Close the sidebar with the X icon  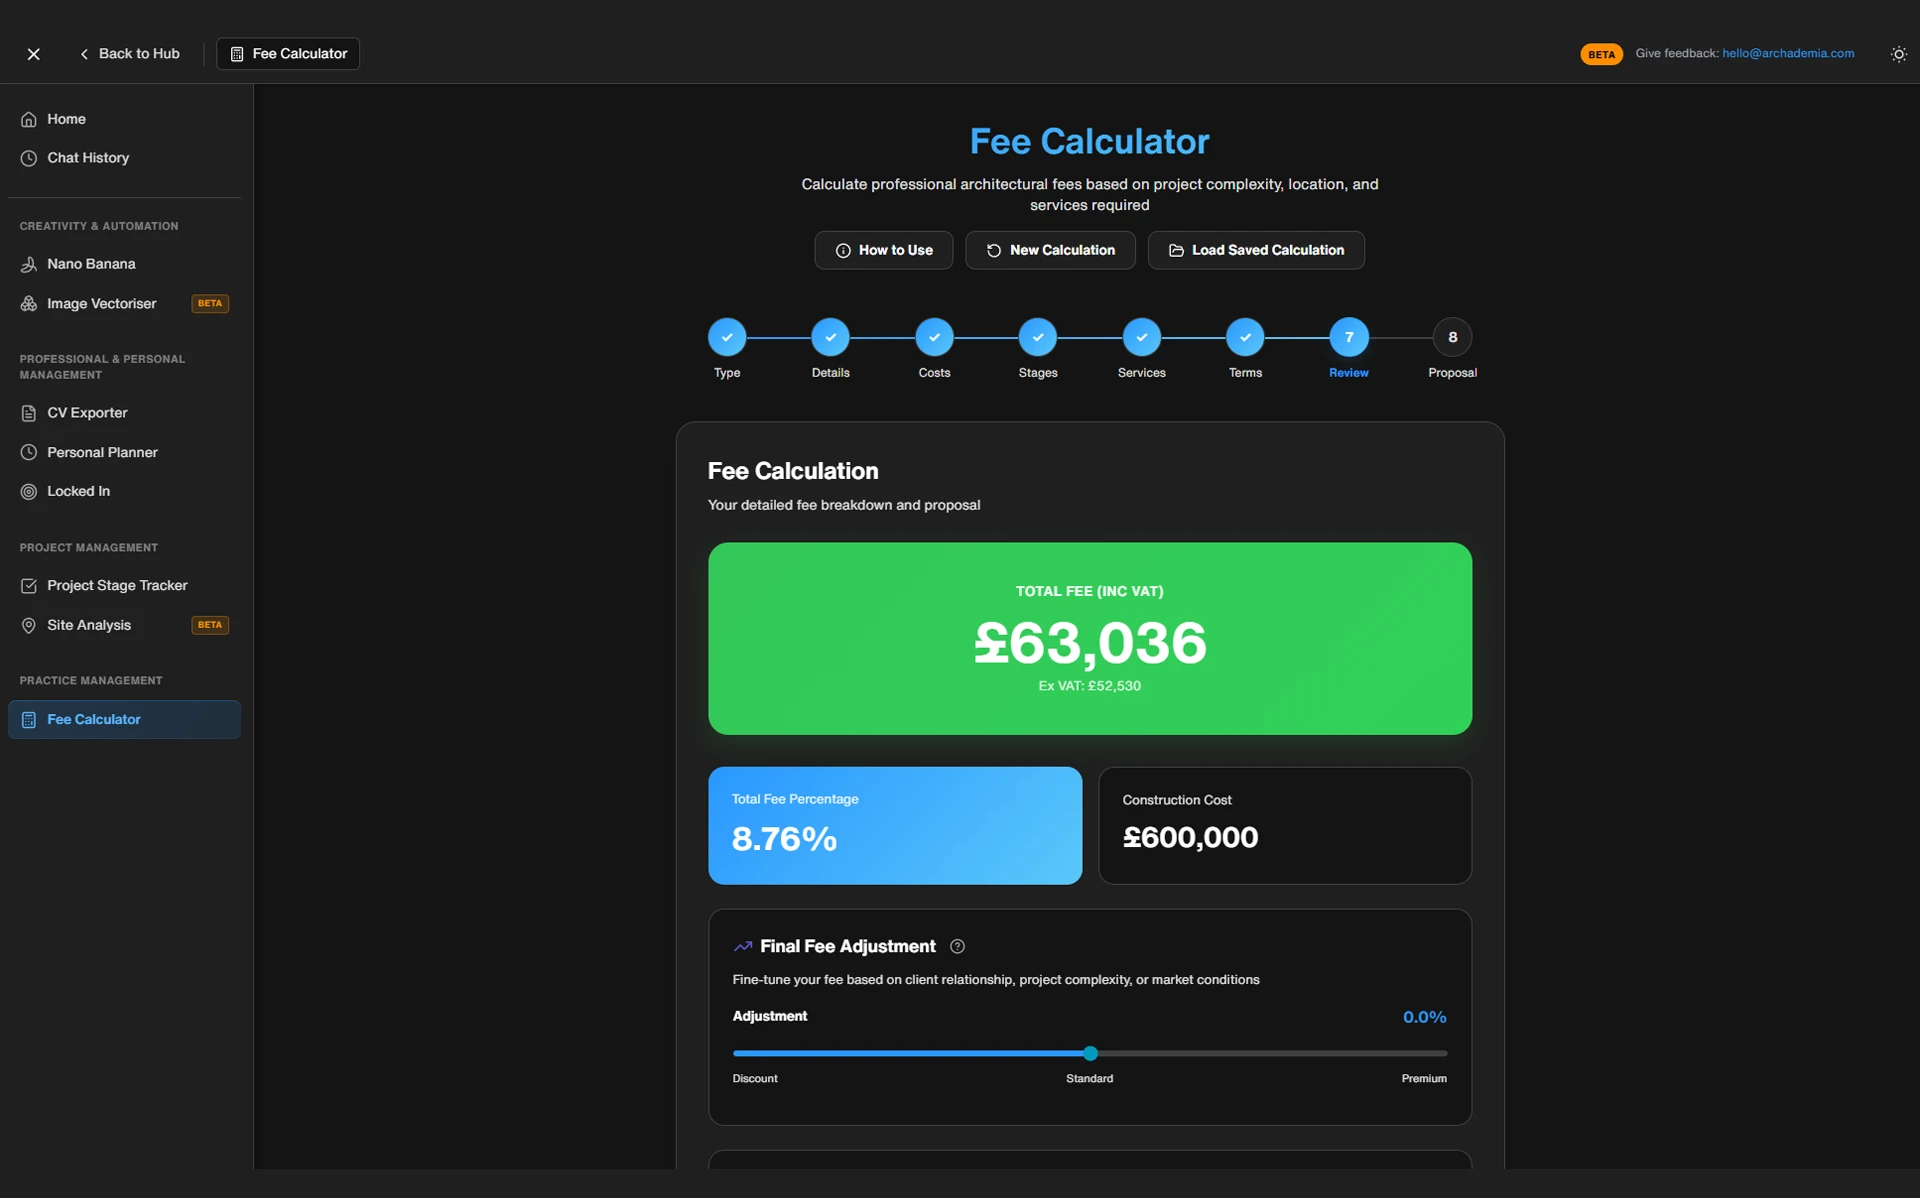click(33, 54)
